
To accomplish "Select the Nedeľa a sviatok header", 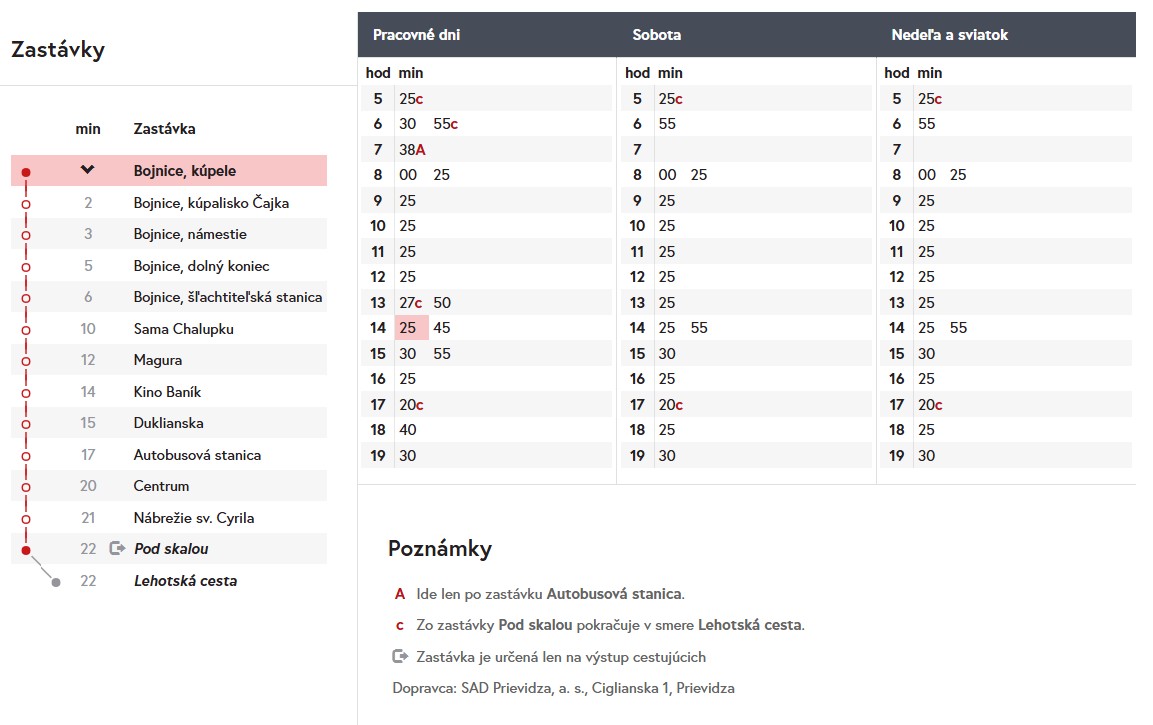I will pos(949,35).
